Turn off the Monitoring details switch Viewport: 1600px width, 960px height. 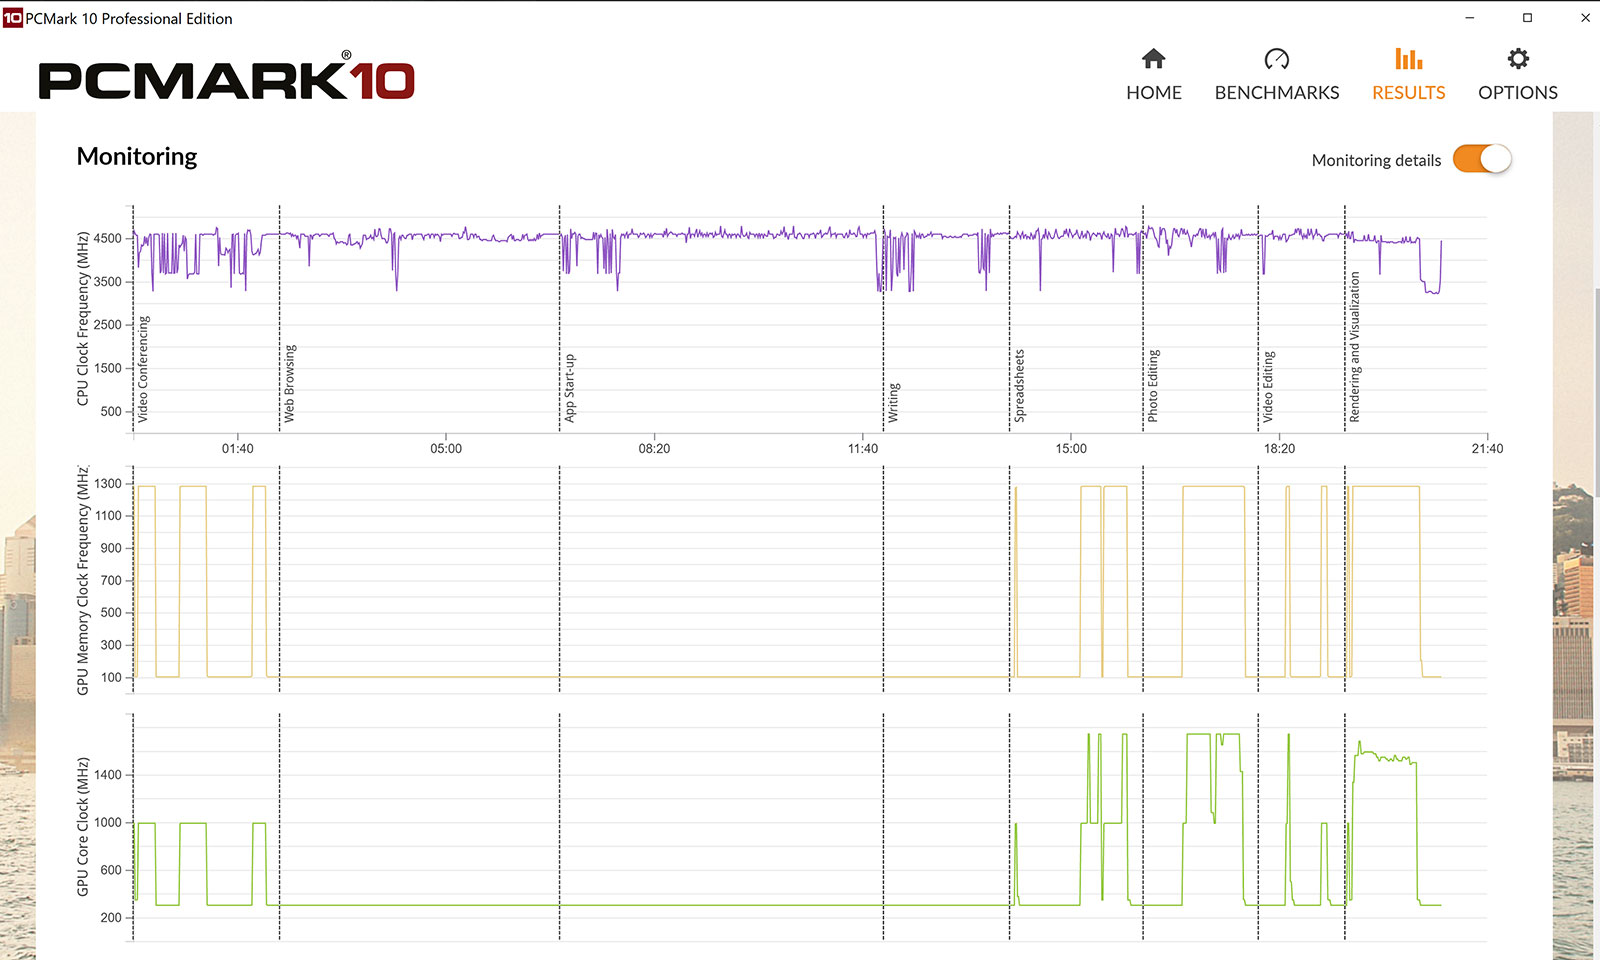(1482, 159)
